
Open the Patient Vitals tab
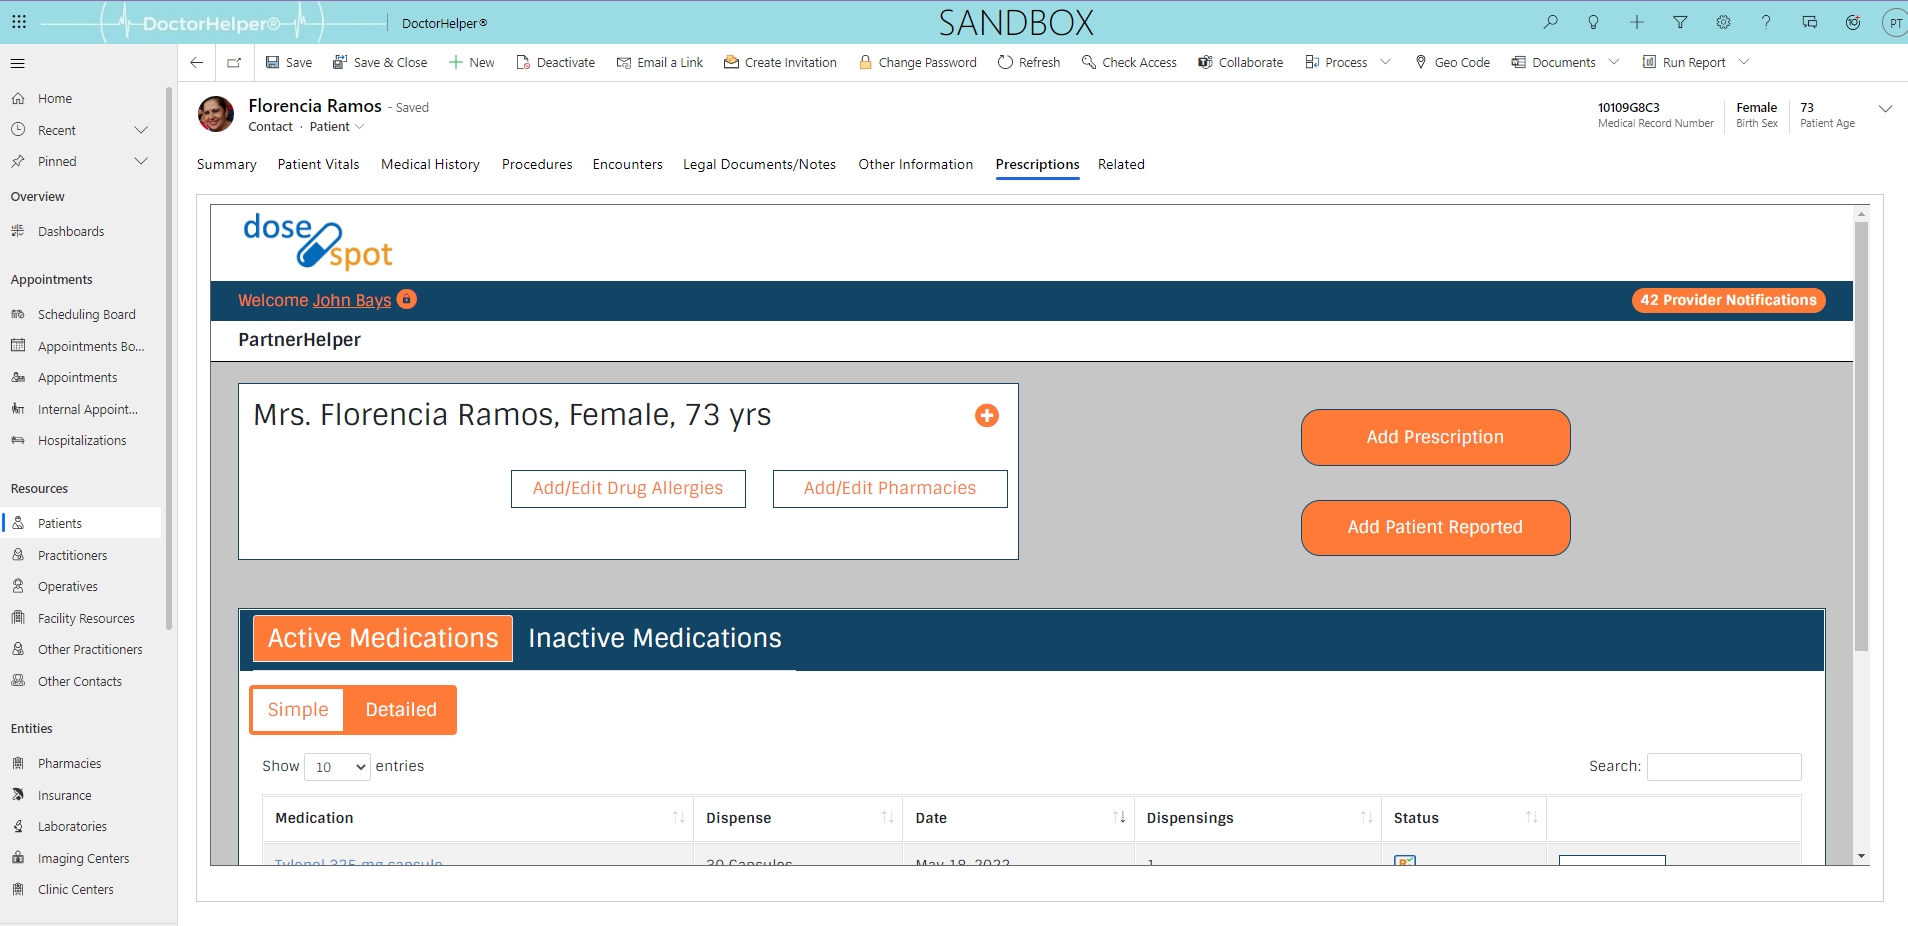318,165
